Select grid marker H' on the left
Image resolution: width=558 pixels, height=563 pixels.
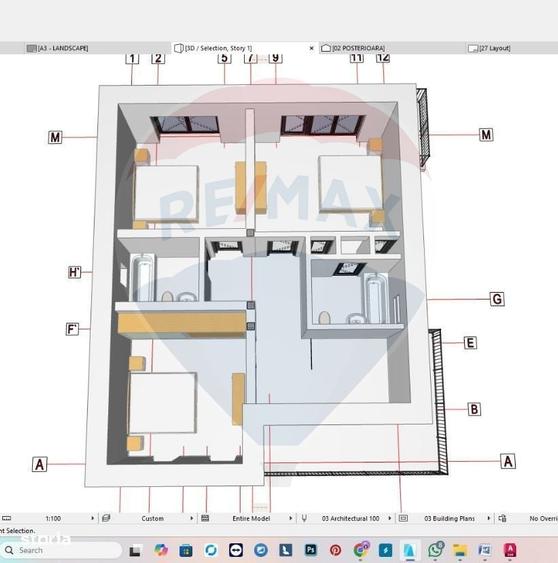(75, 273)
